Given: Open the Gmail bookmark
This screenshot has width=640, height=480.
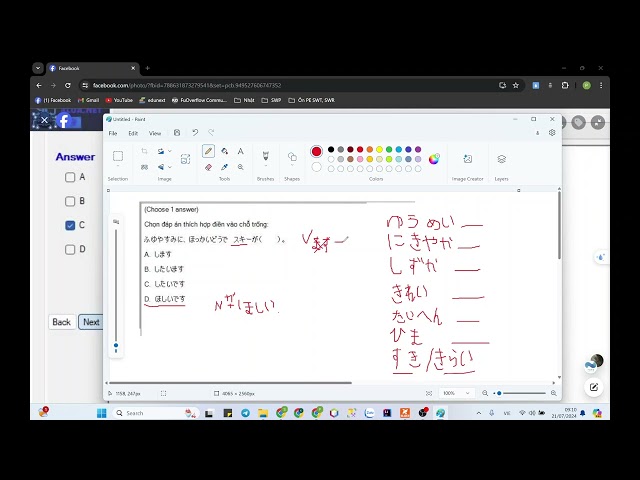Looking at the screenshot, I should (x=89, y=100).
